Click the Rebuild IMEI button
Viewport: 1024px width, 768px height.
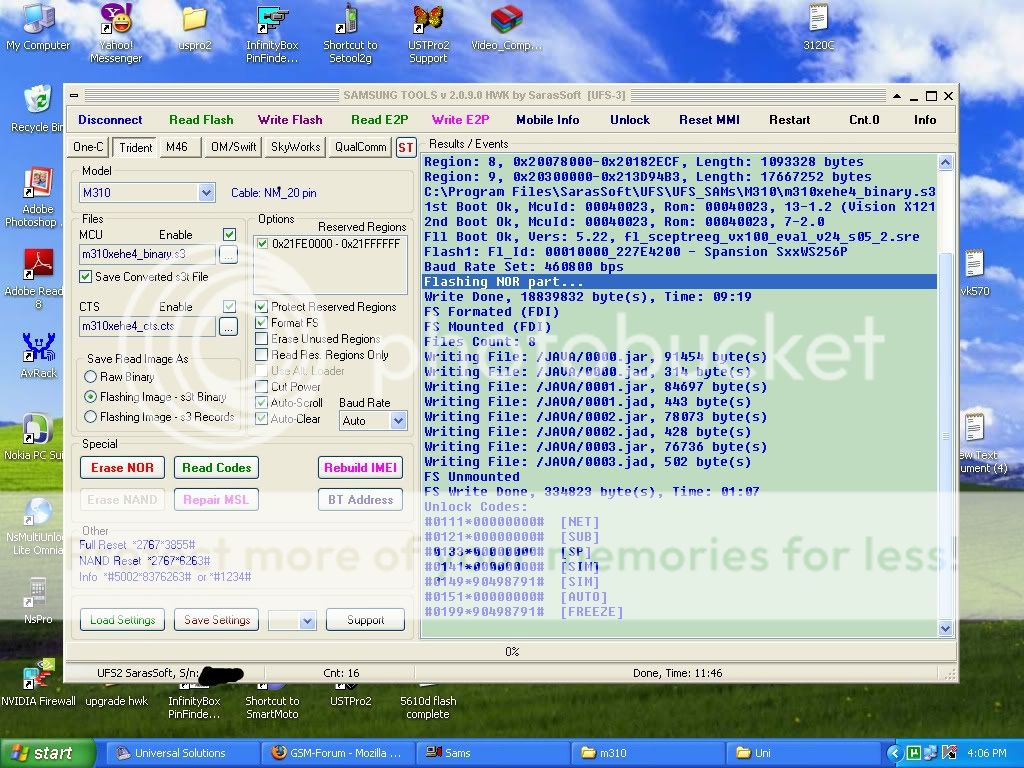click(x=360, y=468)
